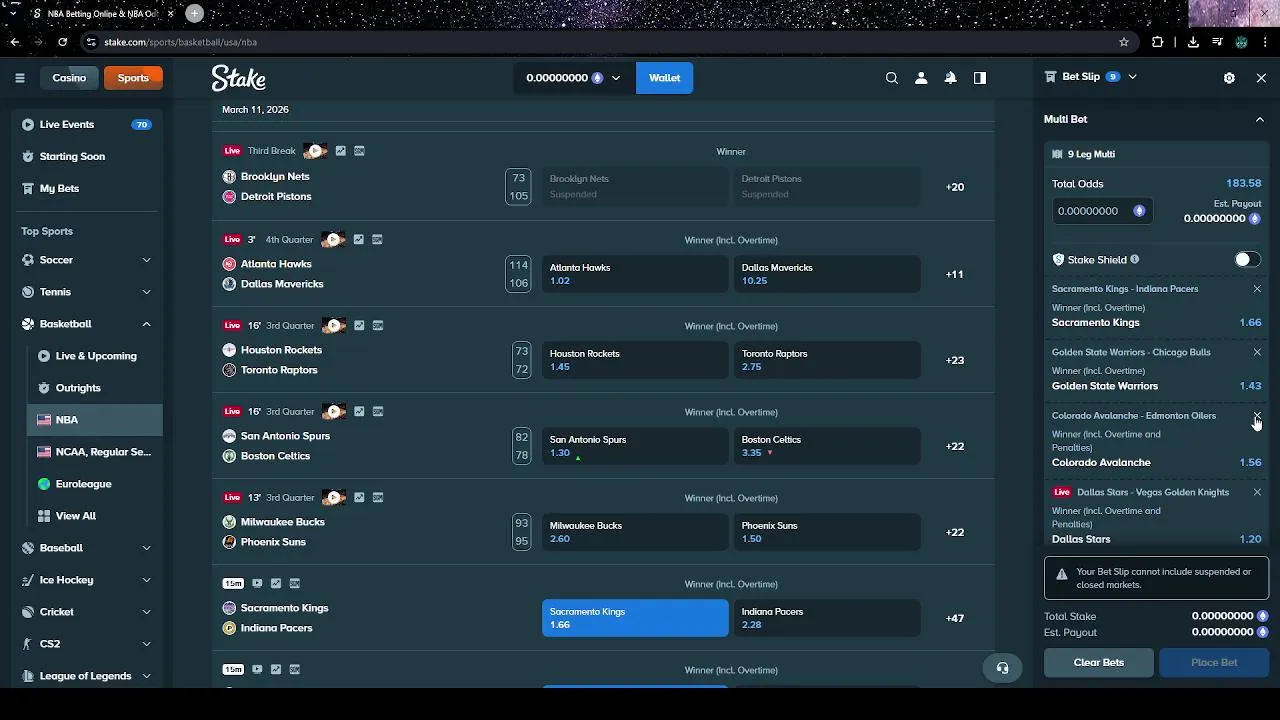Bookmark this page with the star icon
The height and width of the screenshot is (720, 1280).
(x=1124, y=42)
